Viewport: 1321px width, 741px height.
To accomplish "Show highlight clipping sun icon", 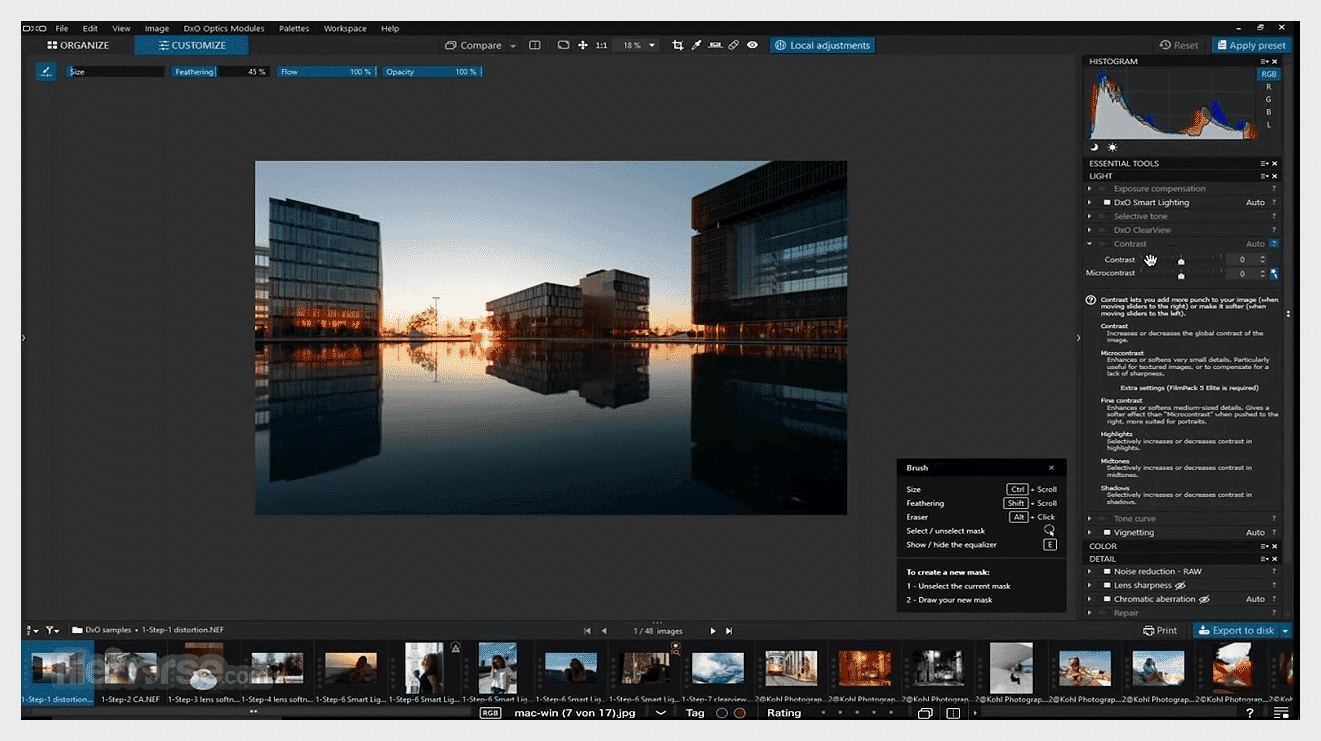I will (1112, 147).
